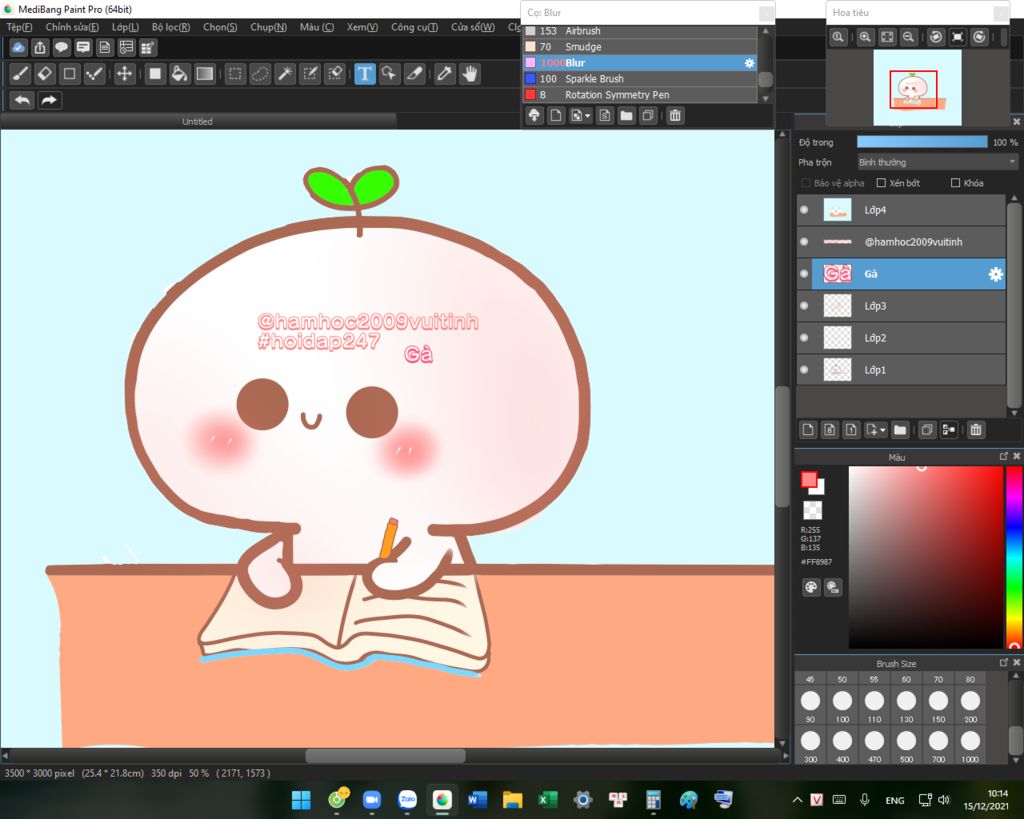Open the cloud save icon
Viewport: 1024px width, 819px height.
pyautogui.click(x=18, y=47)
